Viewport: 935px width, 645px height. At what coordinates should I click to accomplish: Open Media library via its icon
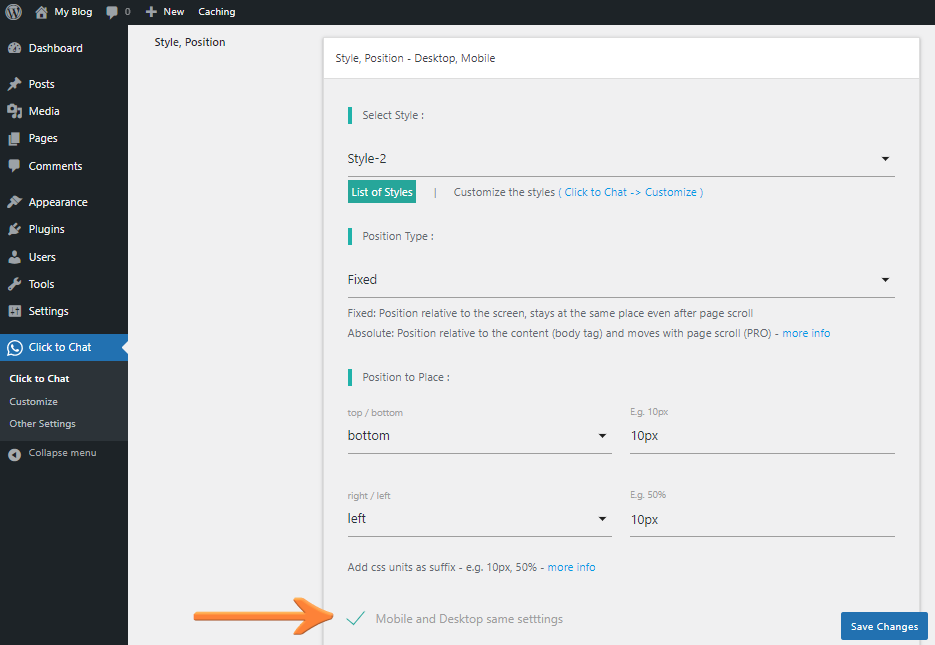pyautogui.click(x=15, y=110)
